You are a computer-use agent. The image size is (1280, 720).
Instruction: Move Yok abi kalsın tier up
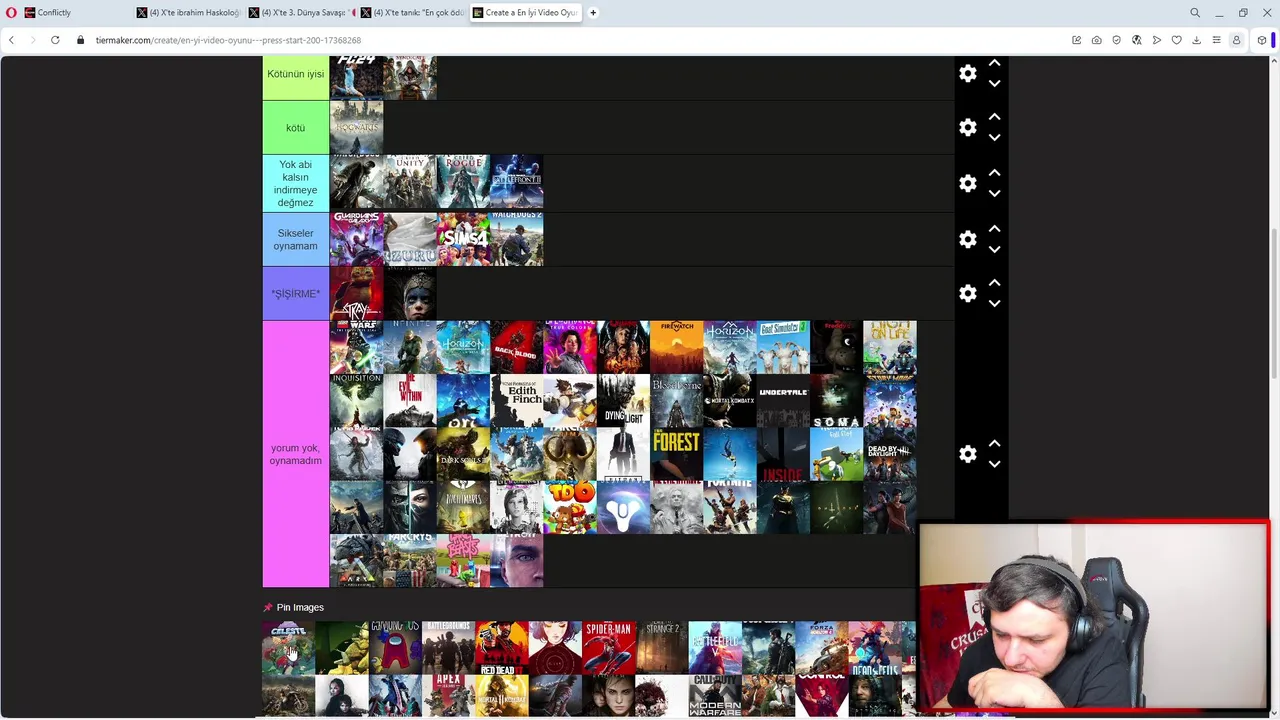pyautogui.click(x=994, y=173)
